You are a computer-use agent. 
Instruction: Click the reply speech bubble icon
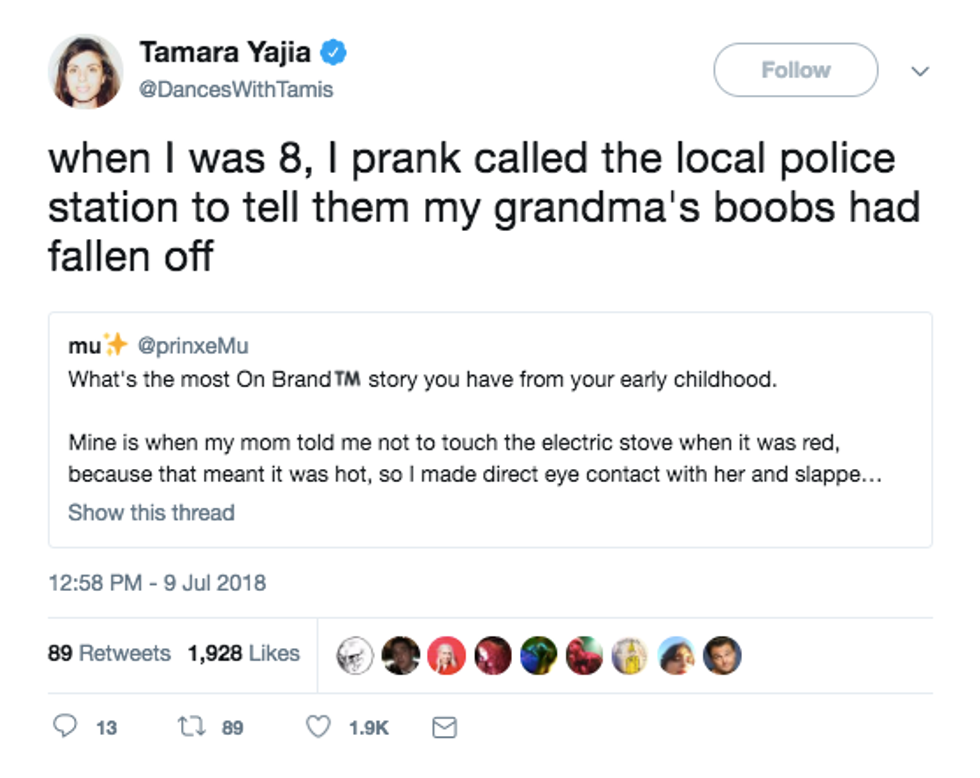click(66, 728)
